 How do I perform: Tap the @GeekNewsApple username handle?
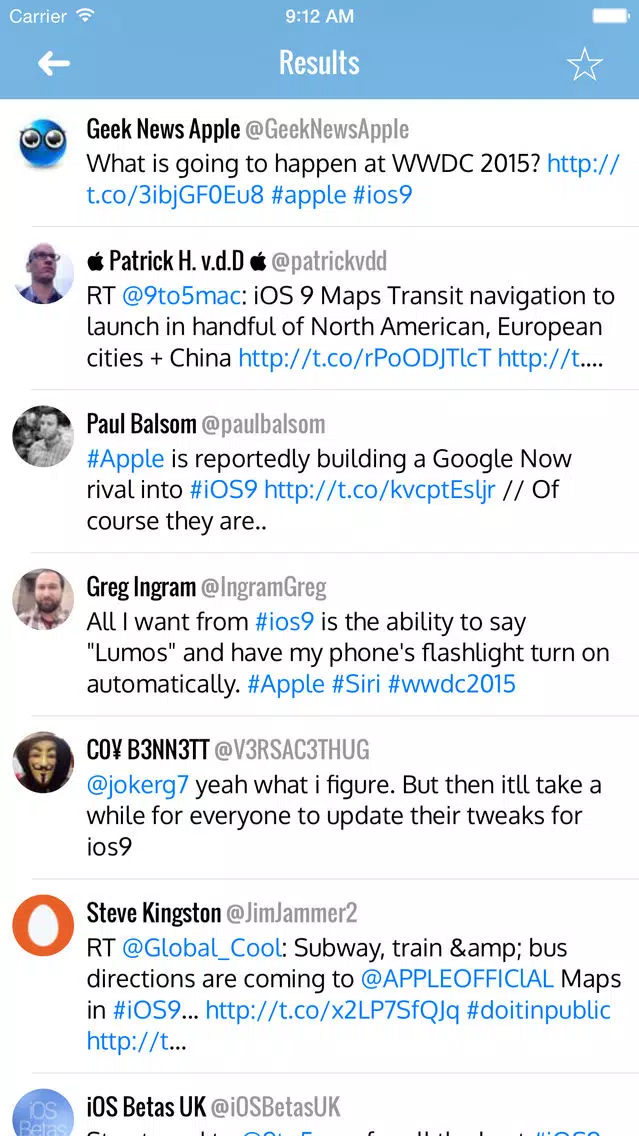coord(327,129)
